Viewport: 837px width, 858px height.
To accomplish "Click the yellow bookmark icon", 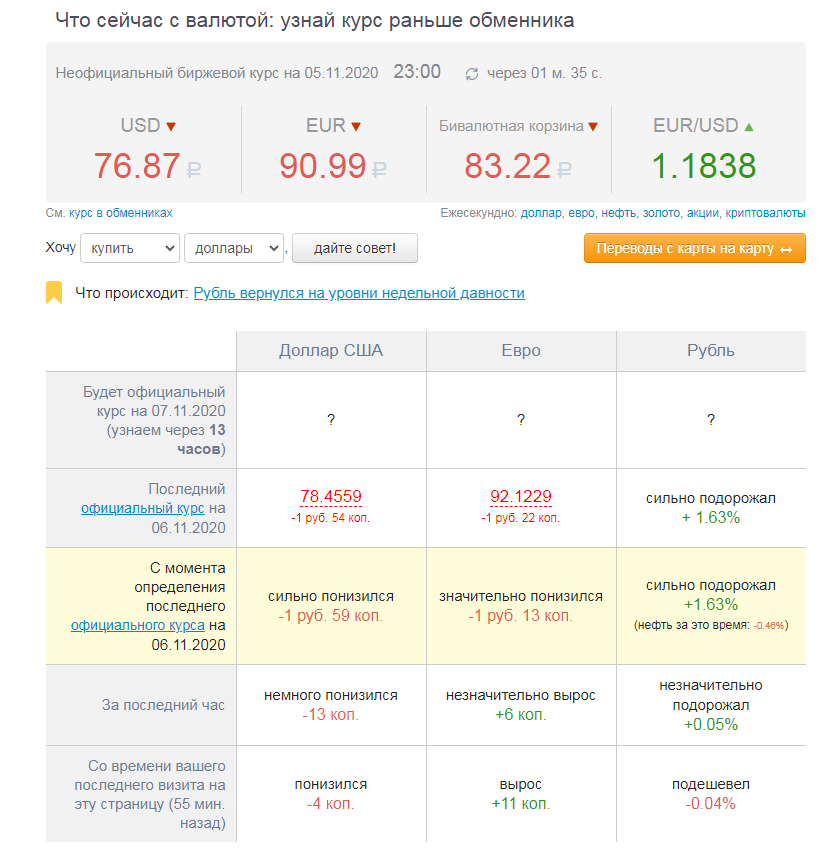I will 54,292.
